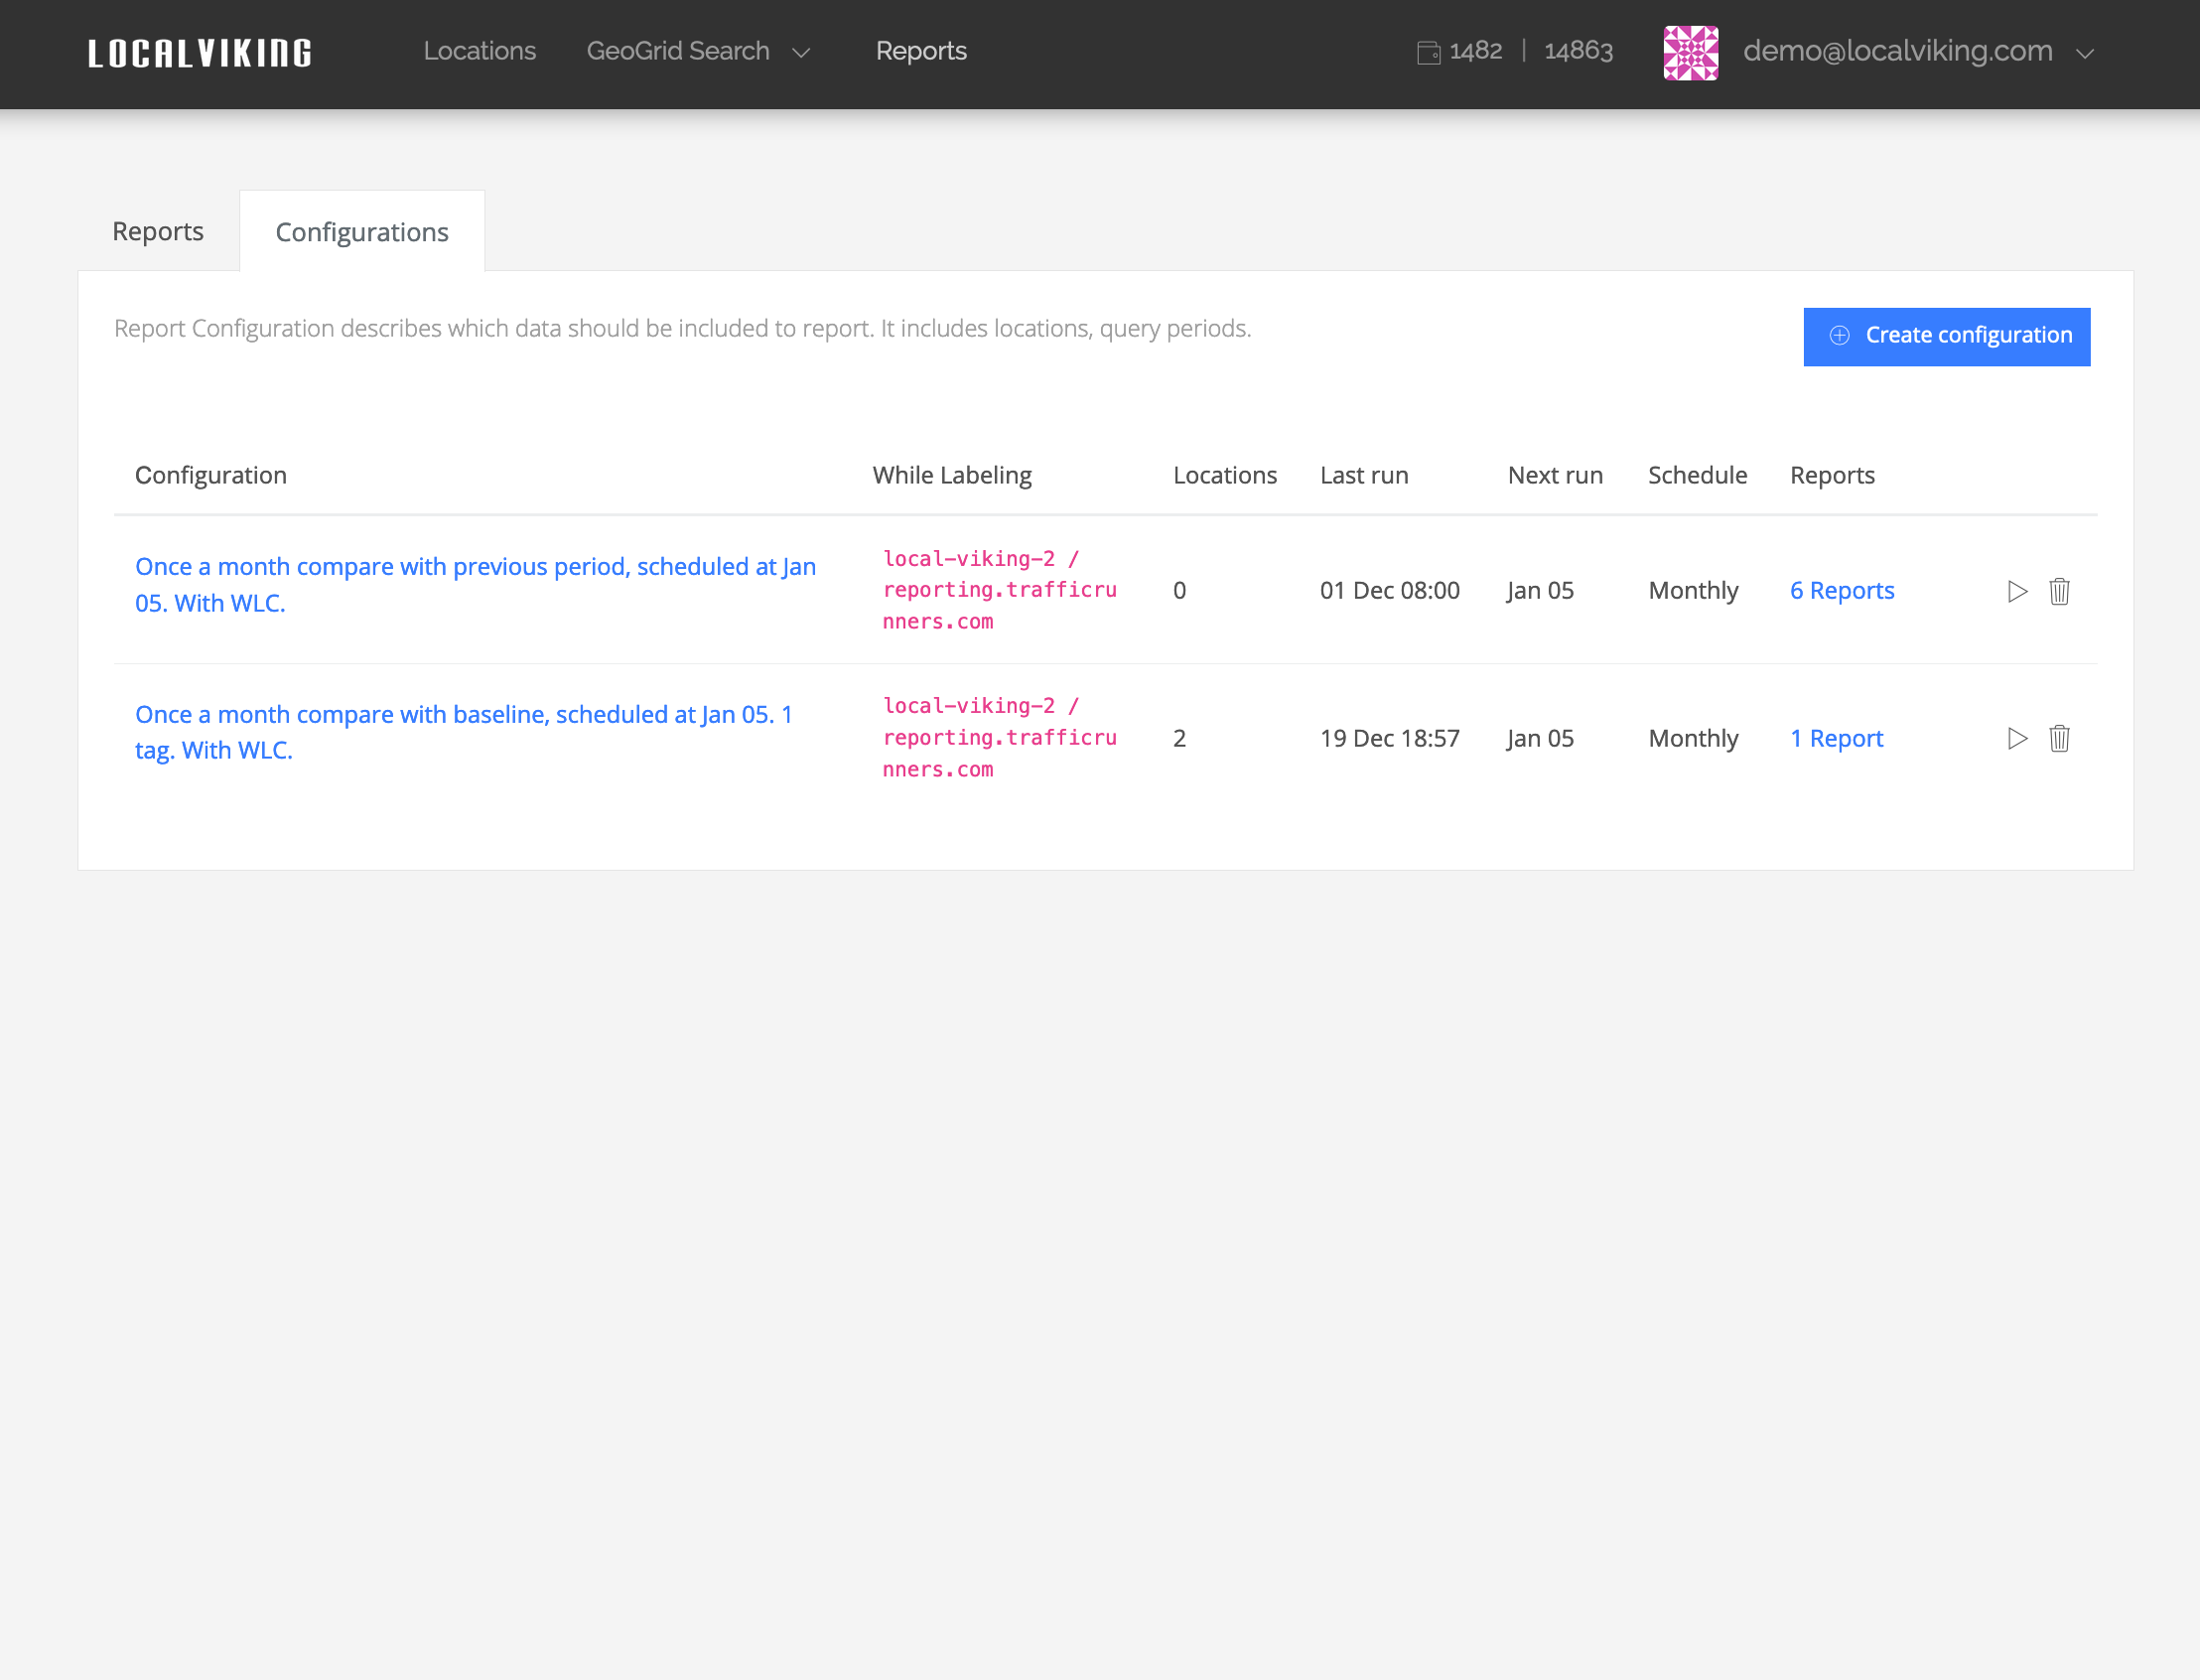
Task: Click the wallet credits icon
Action: pyautogui.click(x=1428, y=52)
